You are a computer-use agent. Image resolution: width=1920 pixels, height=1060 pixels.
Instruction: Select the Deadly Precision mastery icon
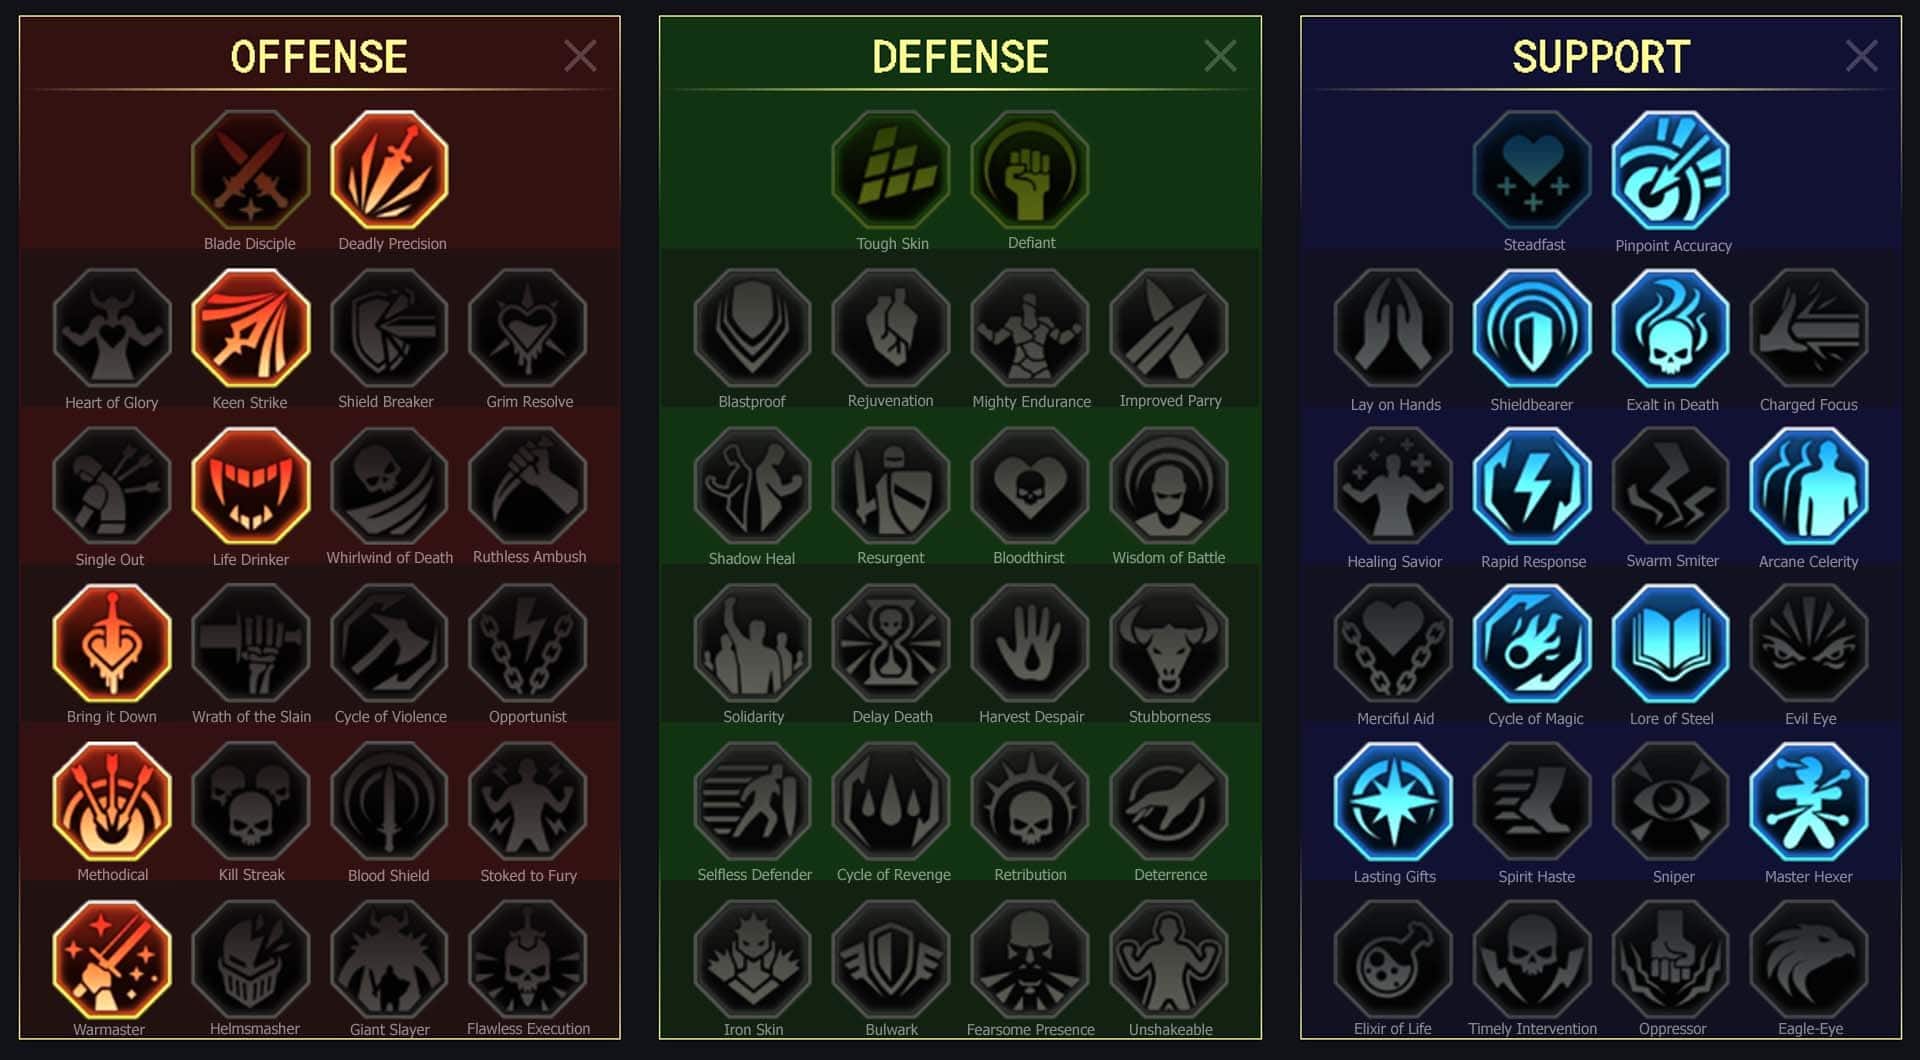tap(390, 170)
